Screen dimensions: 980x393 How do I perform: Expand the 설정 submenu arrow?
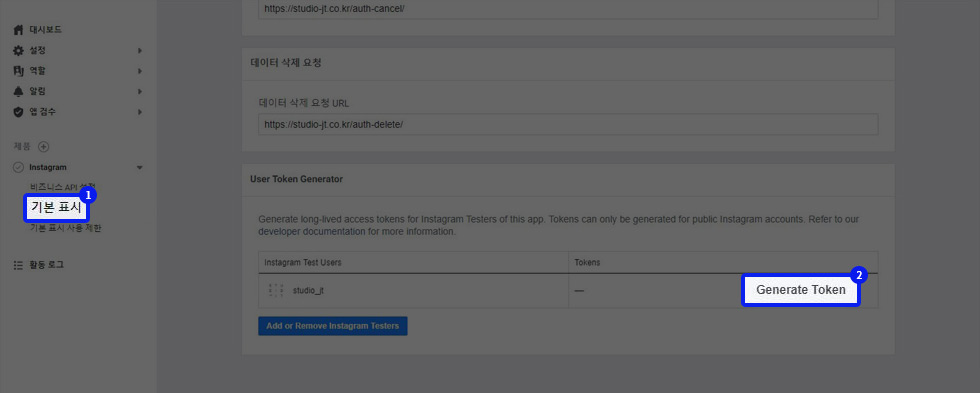(x=140, y=50)
